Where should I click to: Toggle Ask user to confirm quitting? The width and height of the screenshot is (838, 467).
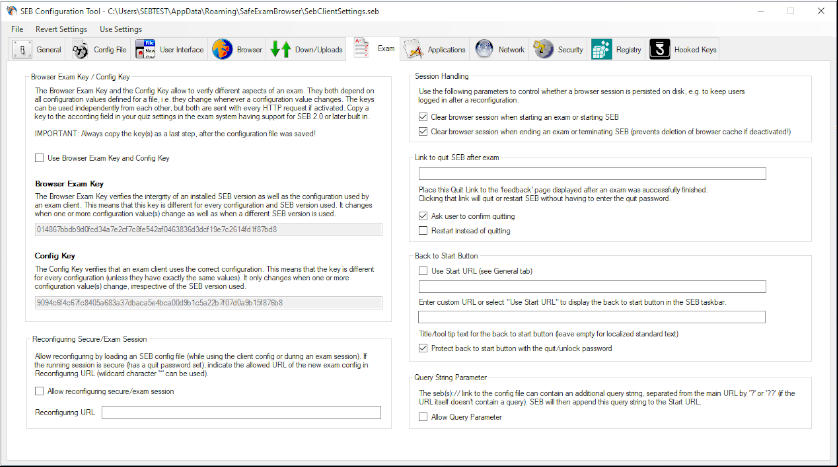coord(423,216)
